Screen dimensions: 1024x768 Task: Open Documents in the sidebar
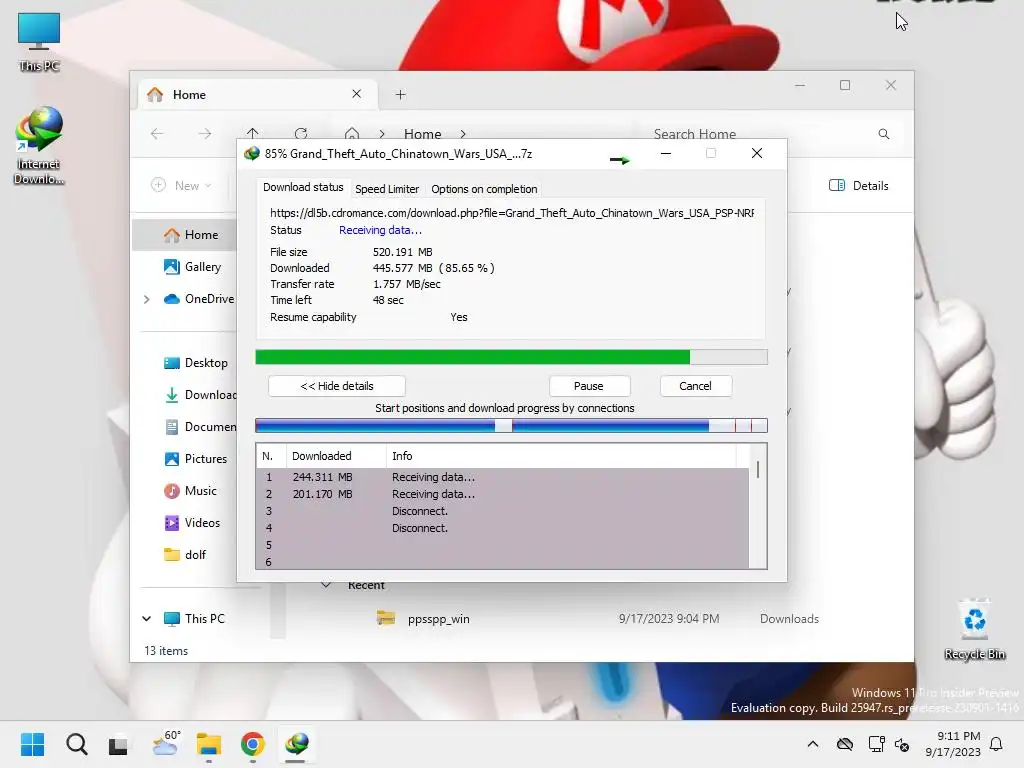tap(199, 427)
